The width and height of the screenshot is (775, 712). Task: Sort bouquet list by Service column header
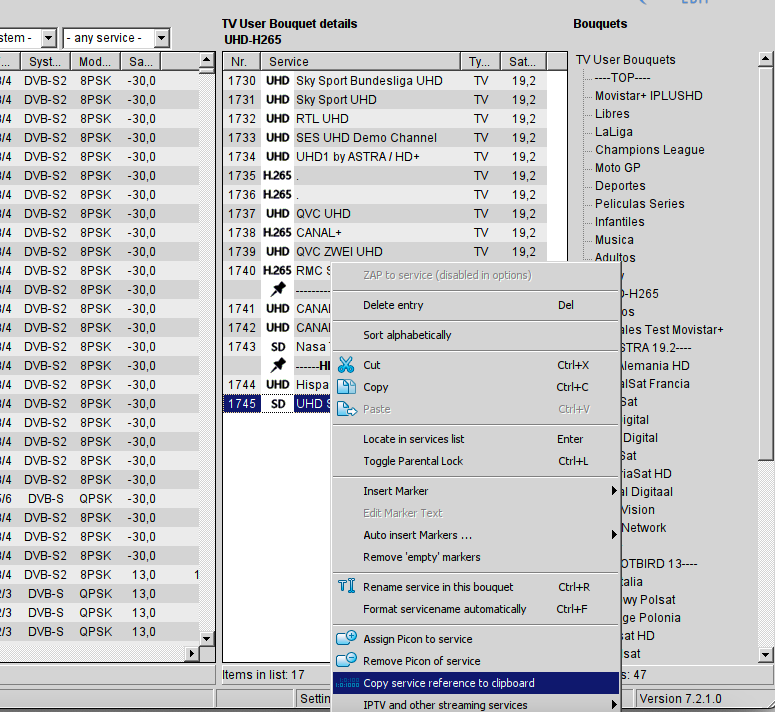(360, 61)
